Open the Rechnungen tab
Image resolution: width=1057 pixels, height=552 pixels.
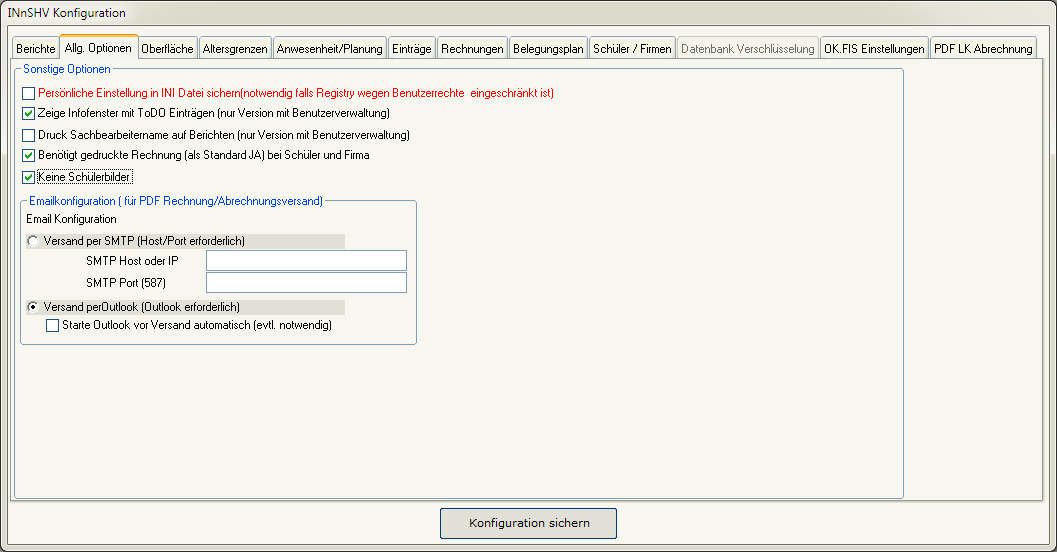pos(472,49)
